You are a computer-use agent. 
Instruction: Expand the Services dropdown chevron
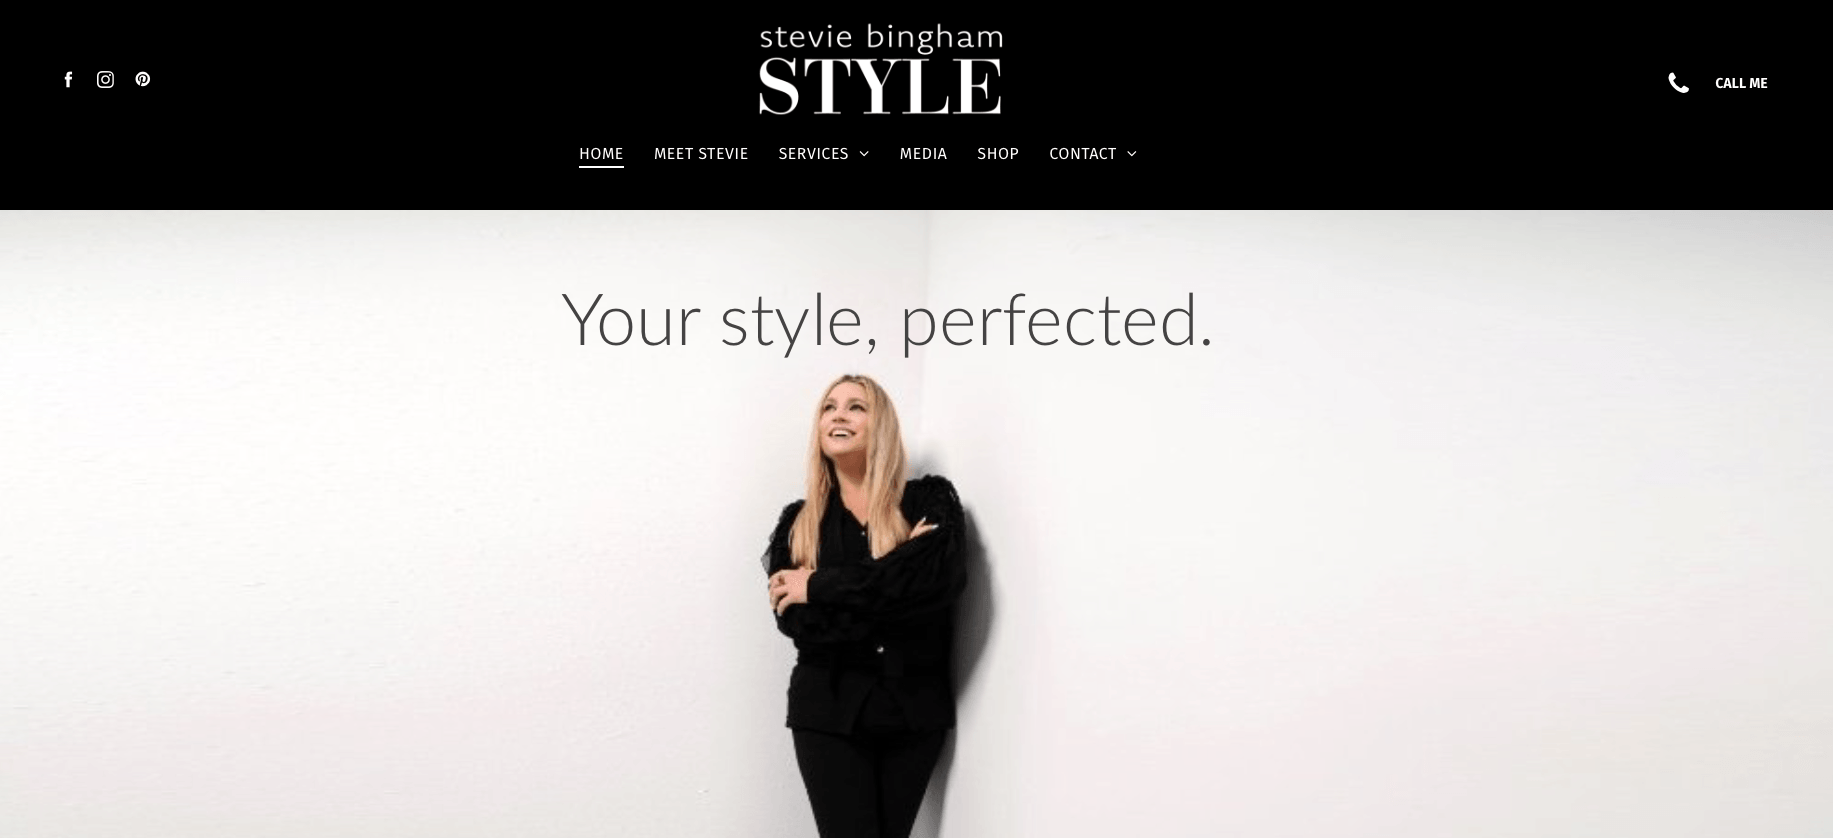point(864,154)
